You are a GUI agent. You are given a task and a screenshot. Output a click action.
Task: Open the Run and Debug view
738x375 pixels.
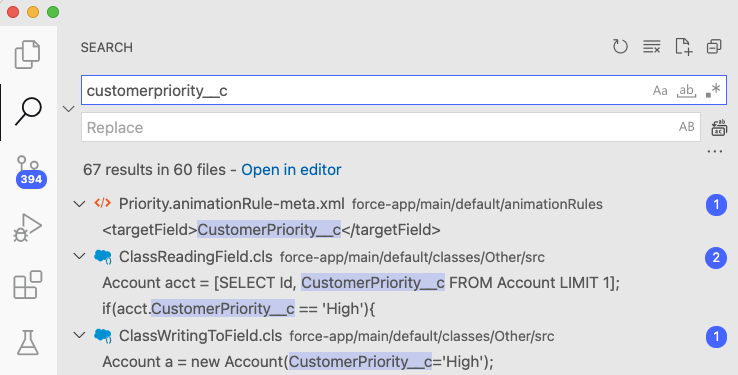coord(28,228)
